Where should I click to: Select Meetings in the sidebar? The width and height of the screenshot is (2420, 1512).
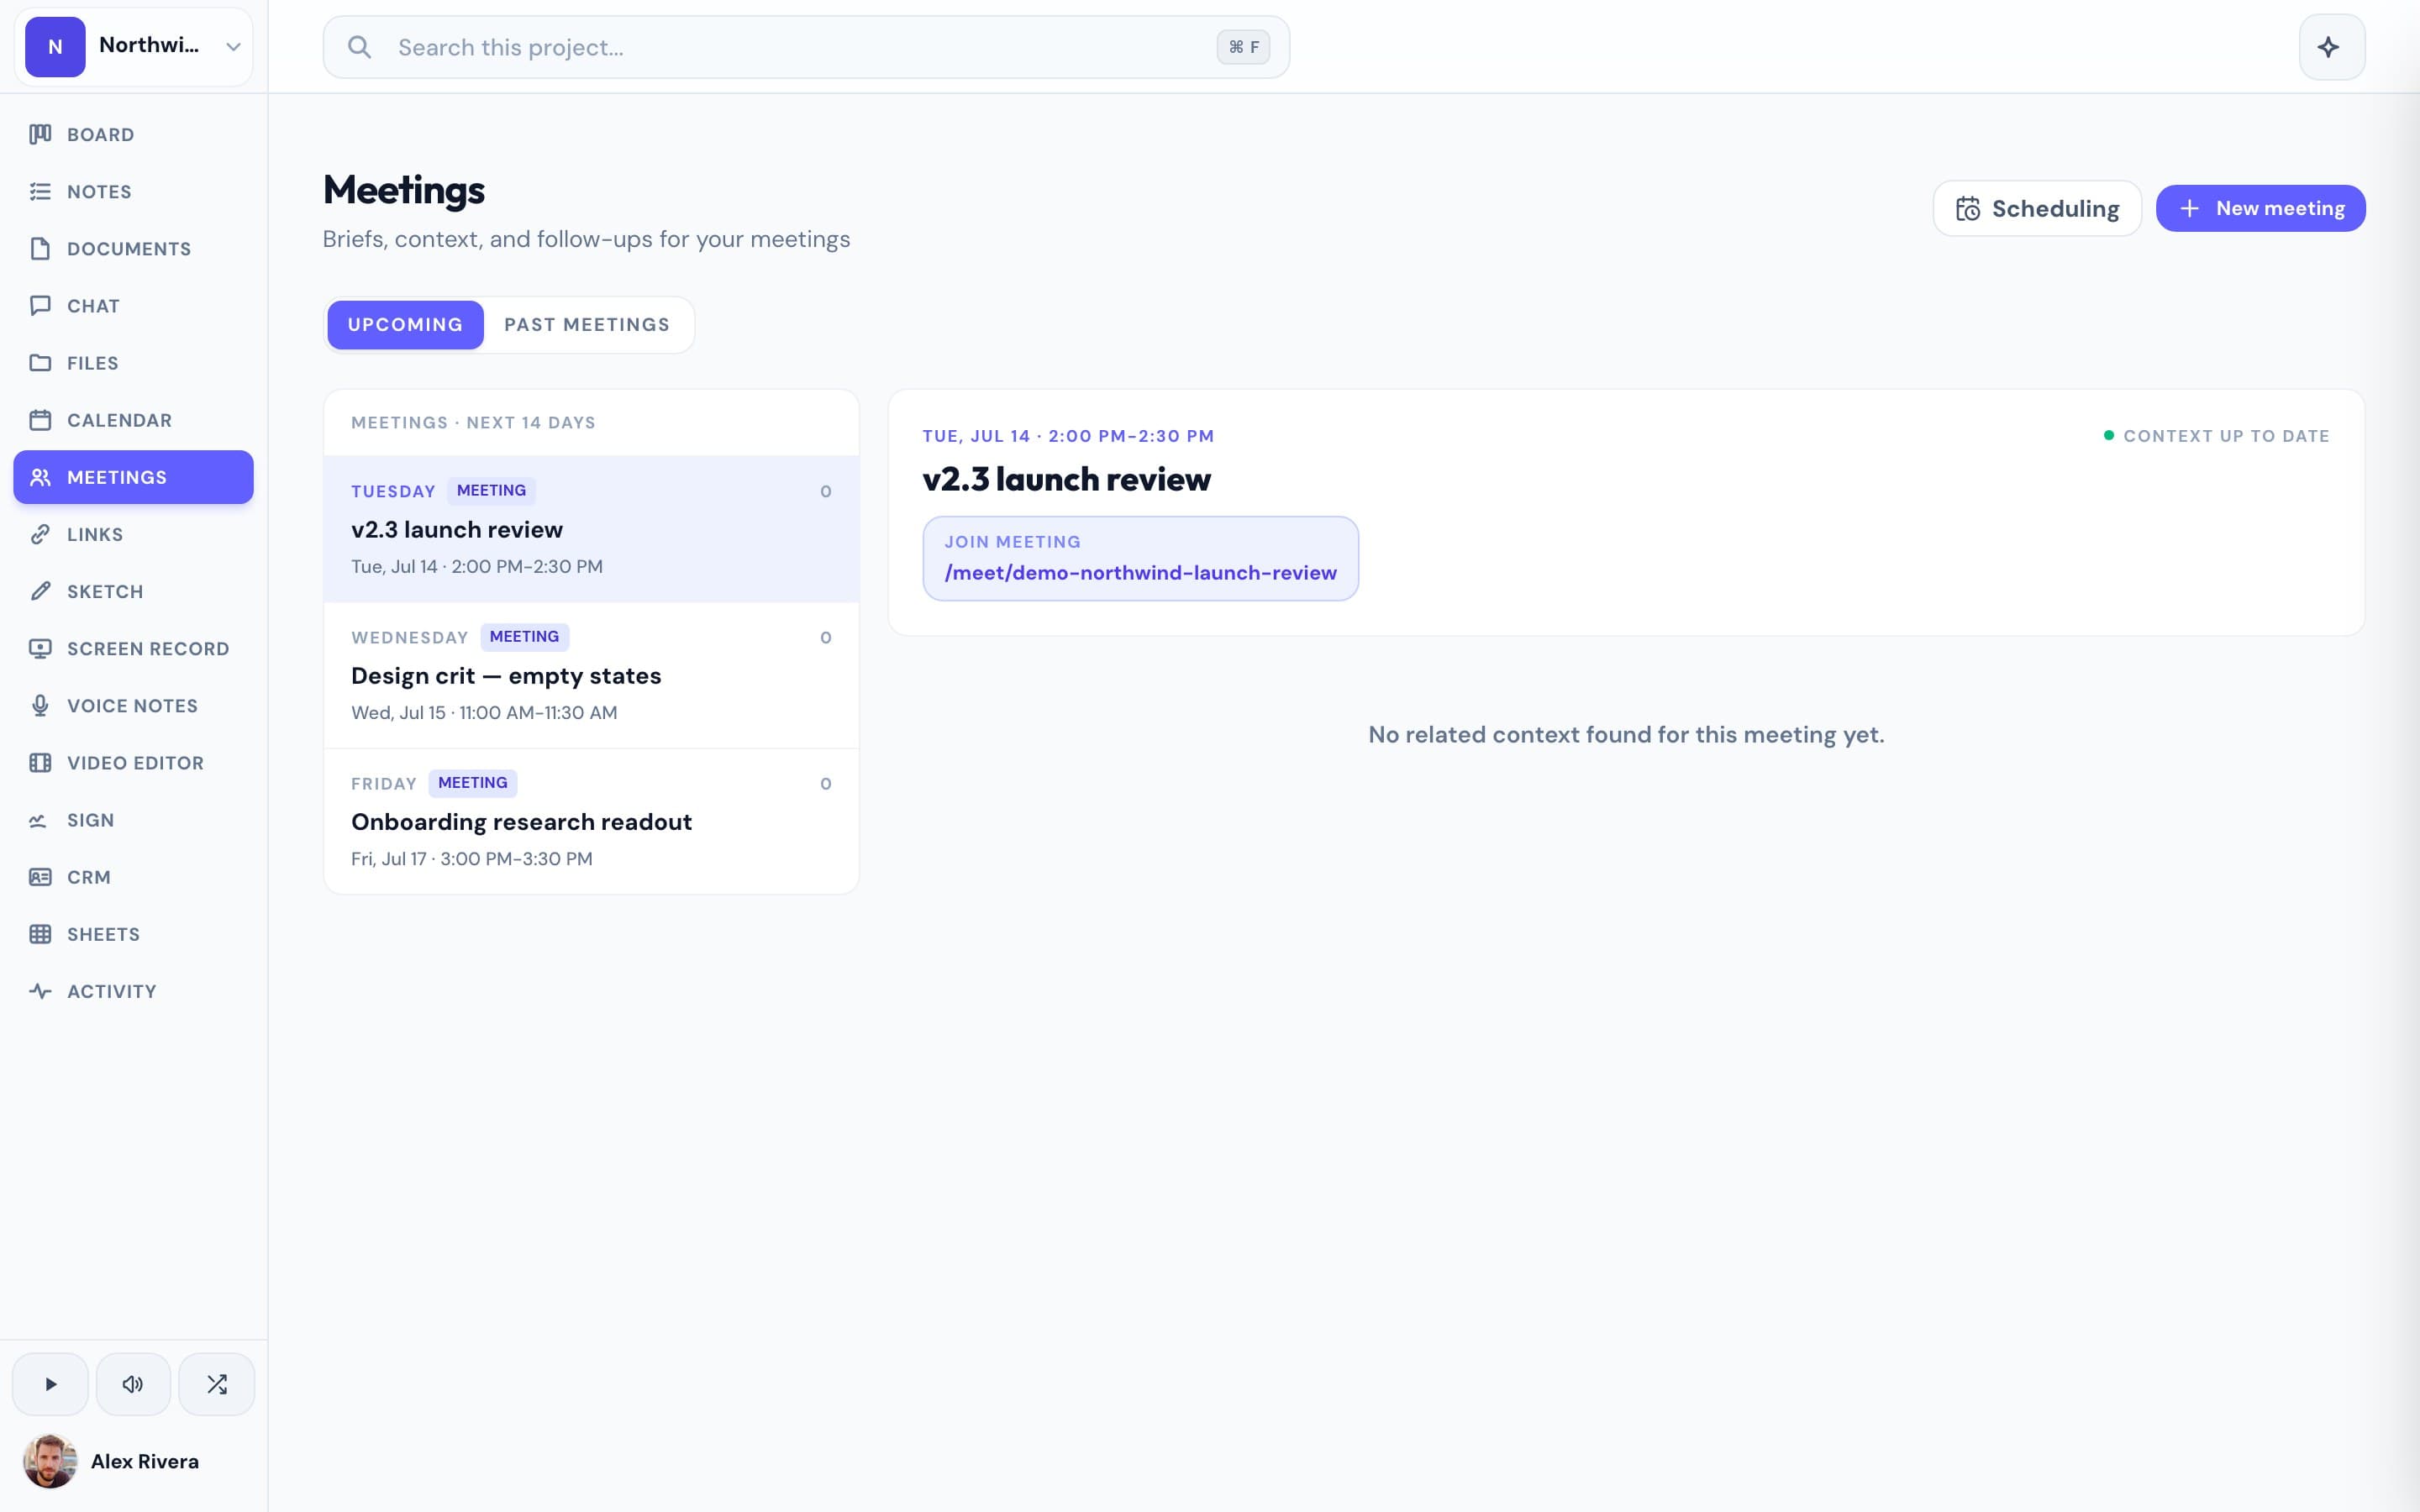[x=133, y=477]
